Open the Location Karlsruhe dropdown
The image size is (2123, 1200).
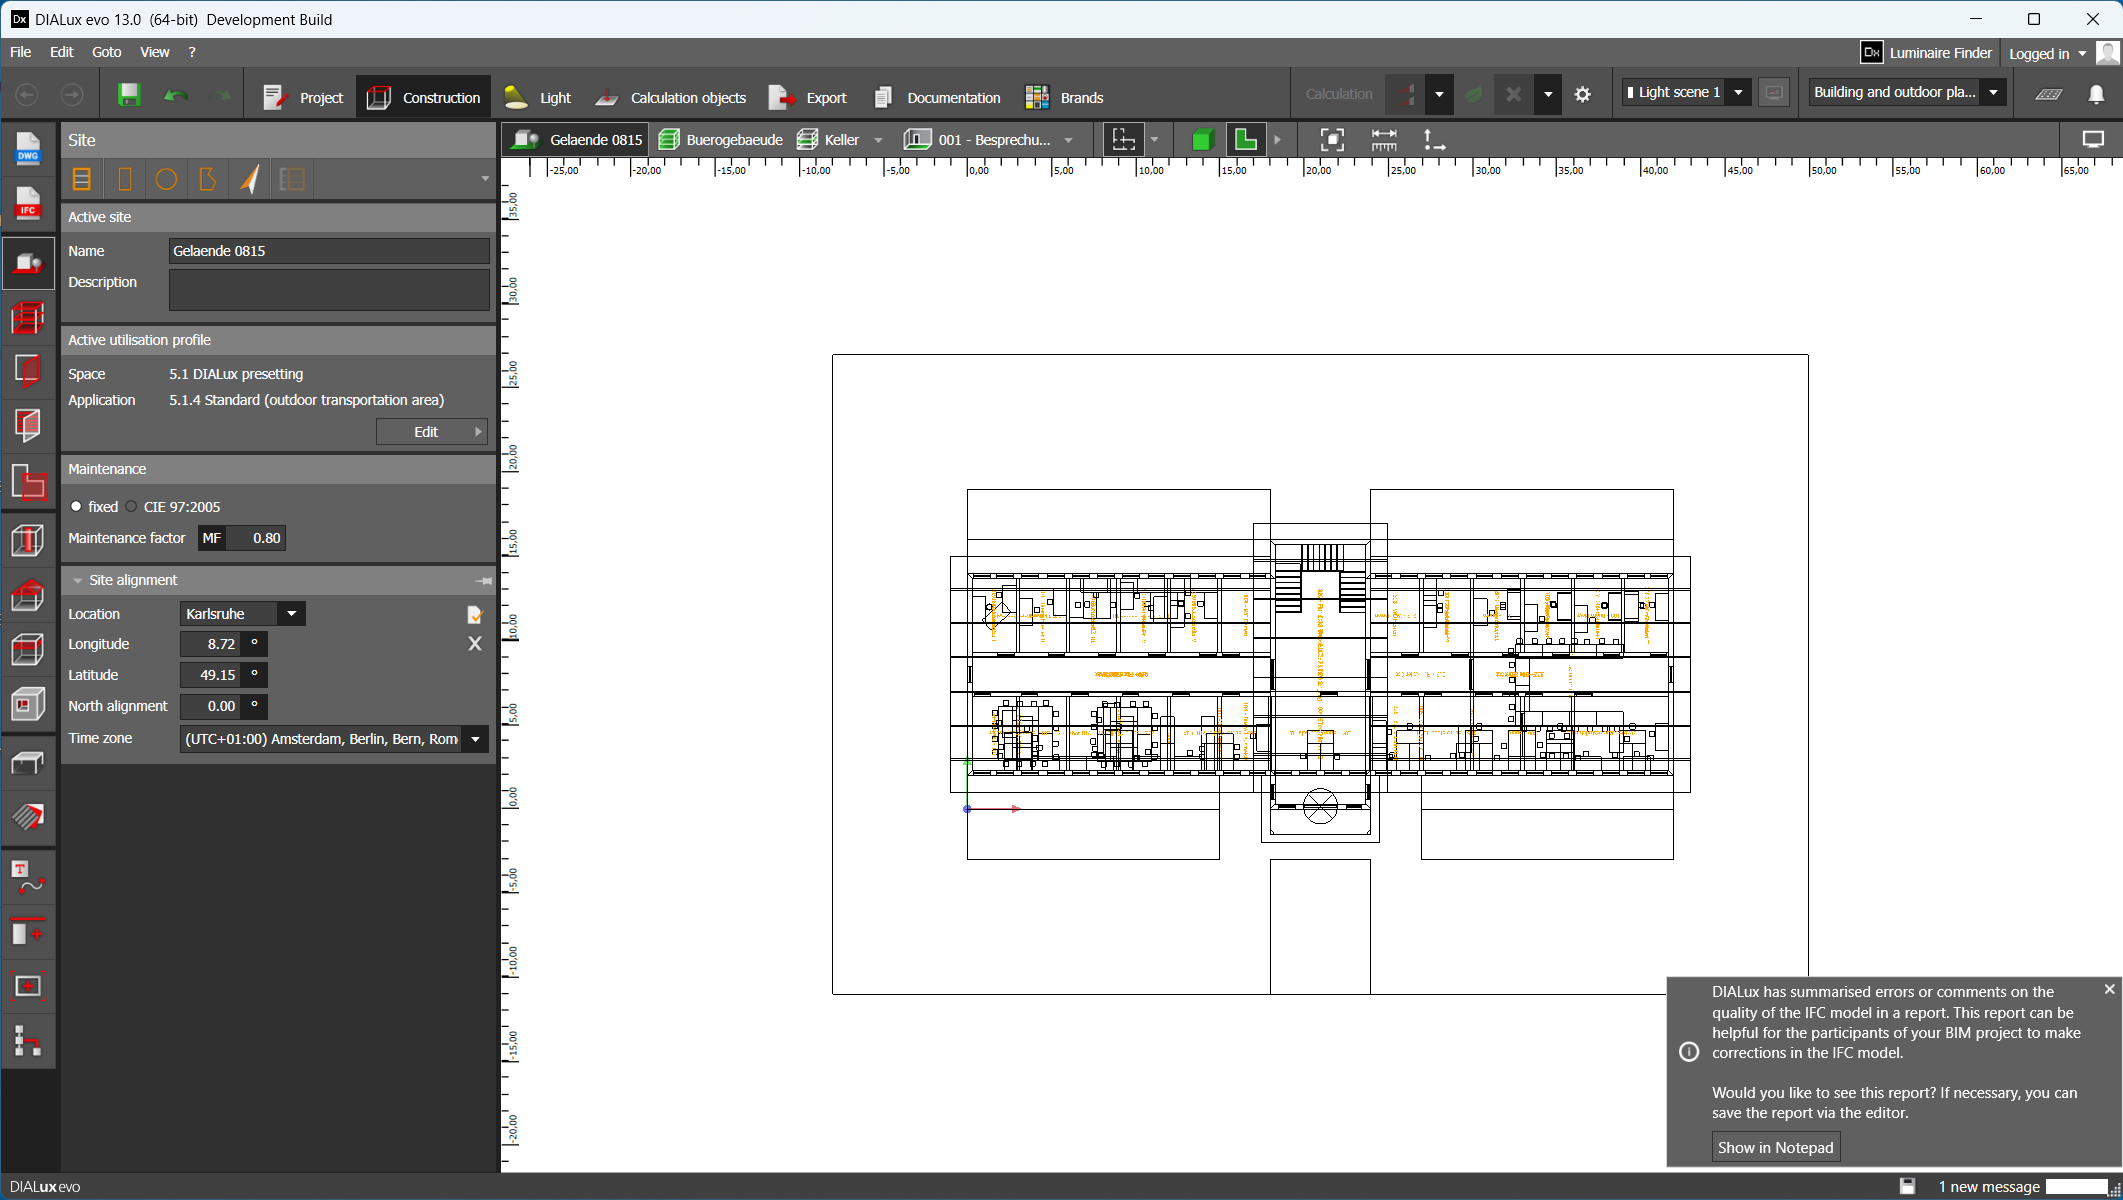click(291, 614)
